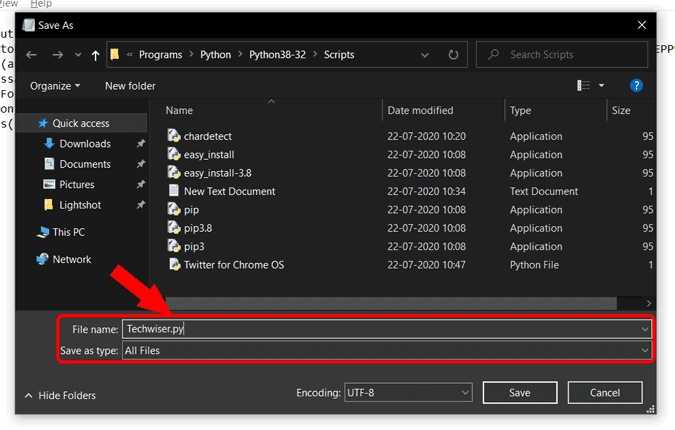The image size is (675, 430).
Task: Refresh the Scripts folder listing
Action: [x=454, y=55]
